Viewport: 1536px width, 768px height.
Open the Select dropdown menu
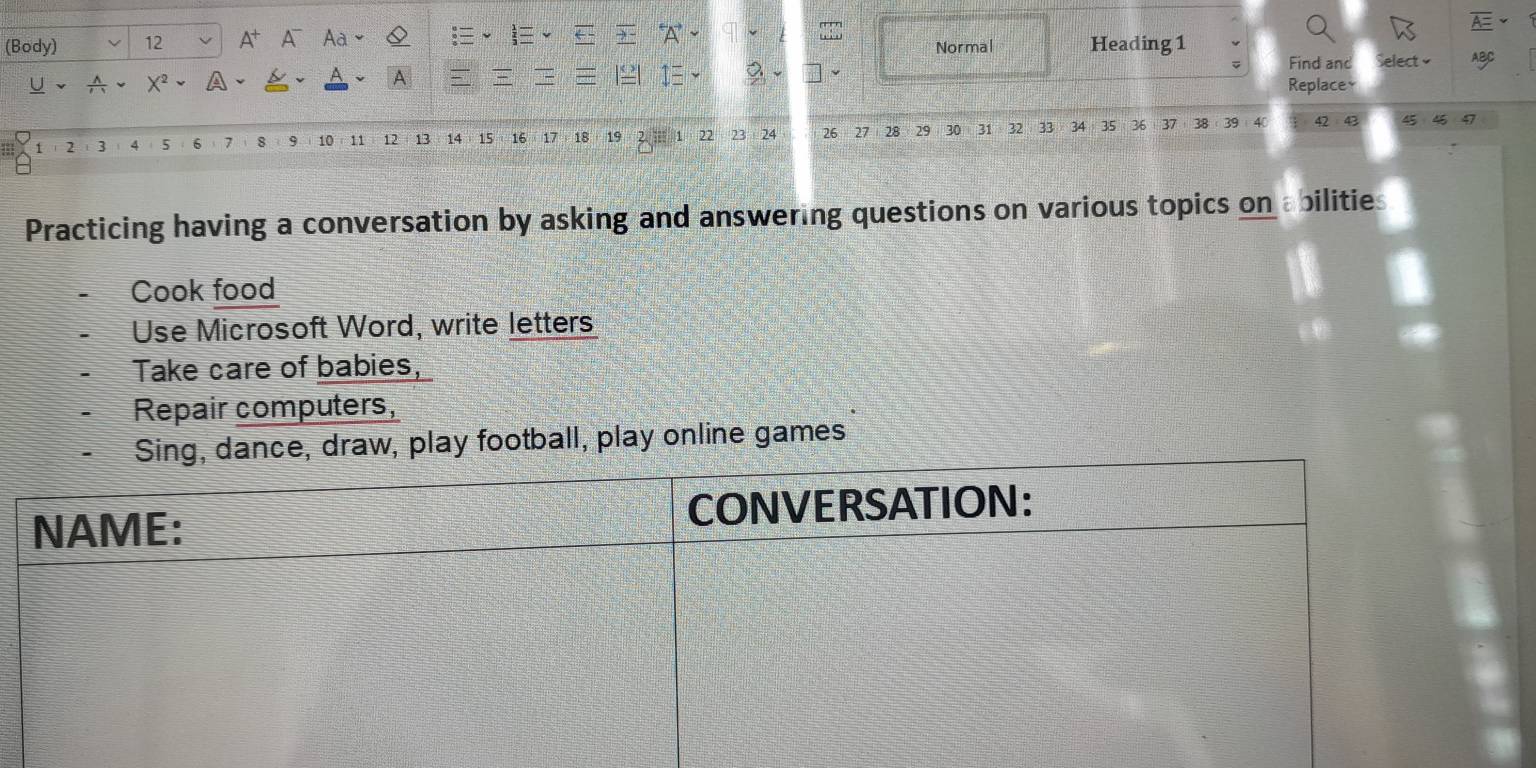(x=1402, y=61)
